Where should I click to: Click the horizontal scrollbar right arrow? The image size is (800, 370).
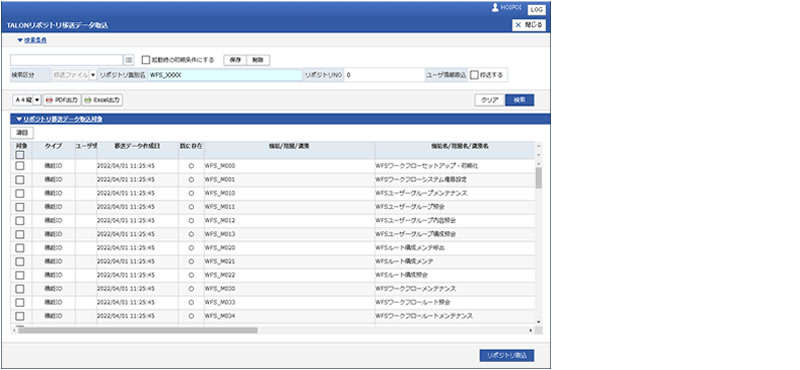(x=531, y=331)
